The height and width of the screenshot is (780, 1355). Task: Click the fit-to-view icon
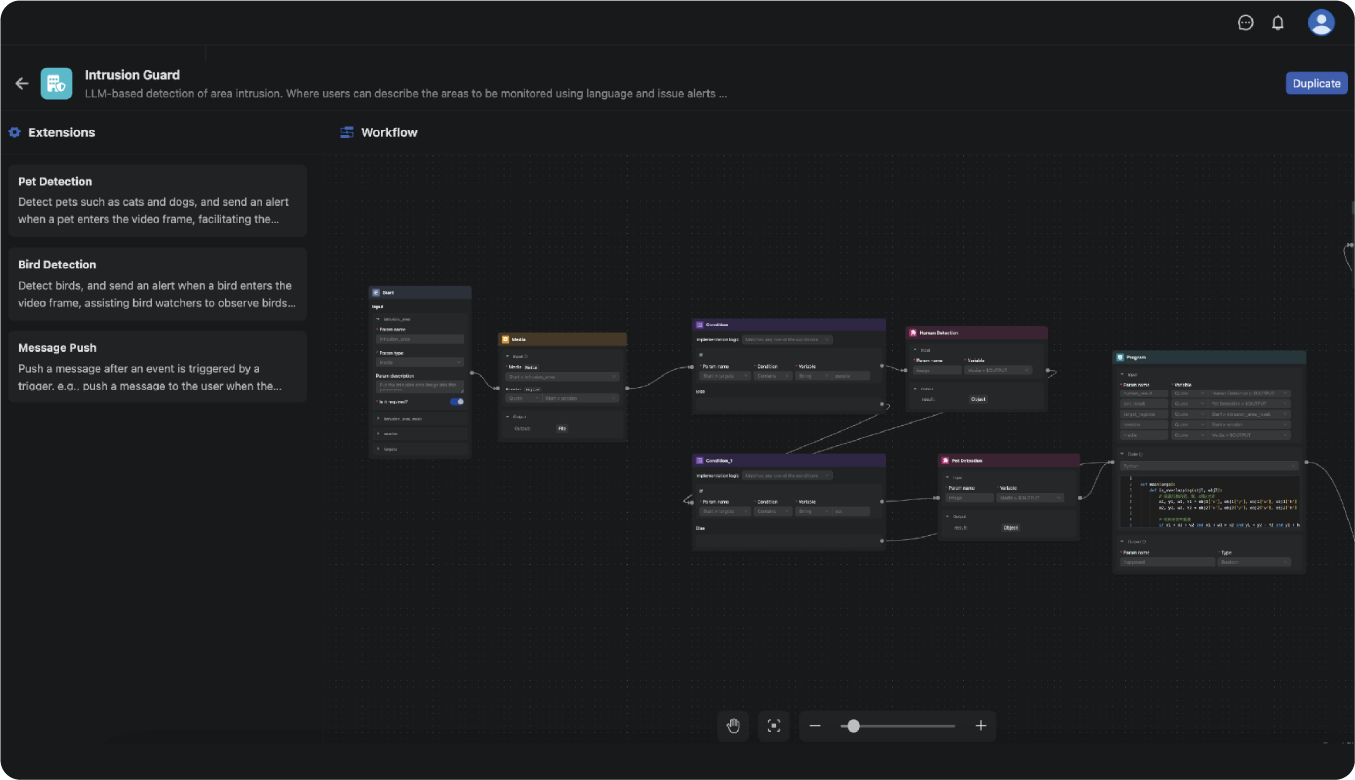(773, 726)
